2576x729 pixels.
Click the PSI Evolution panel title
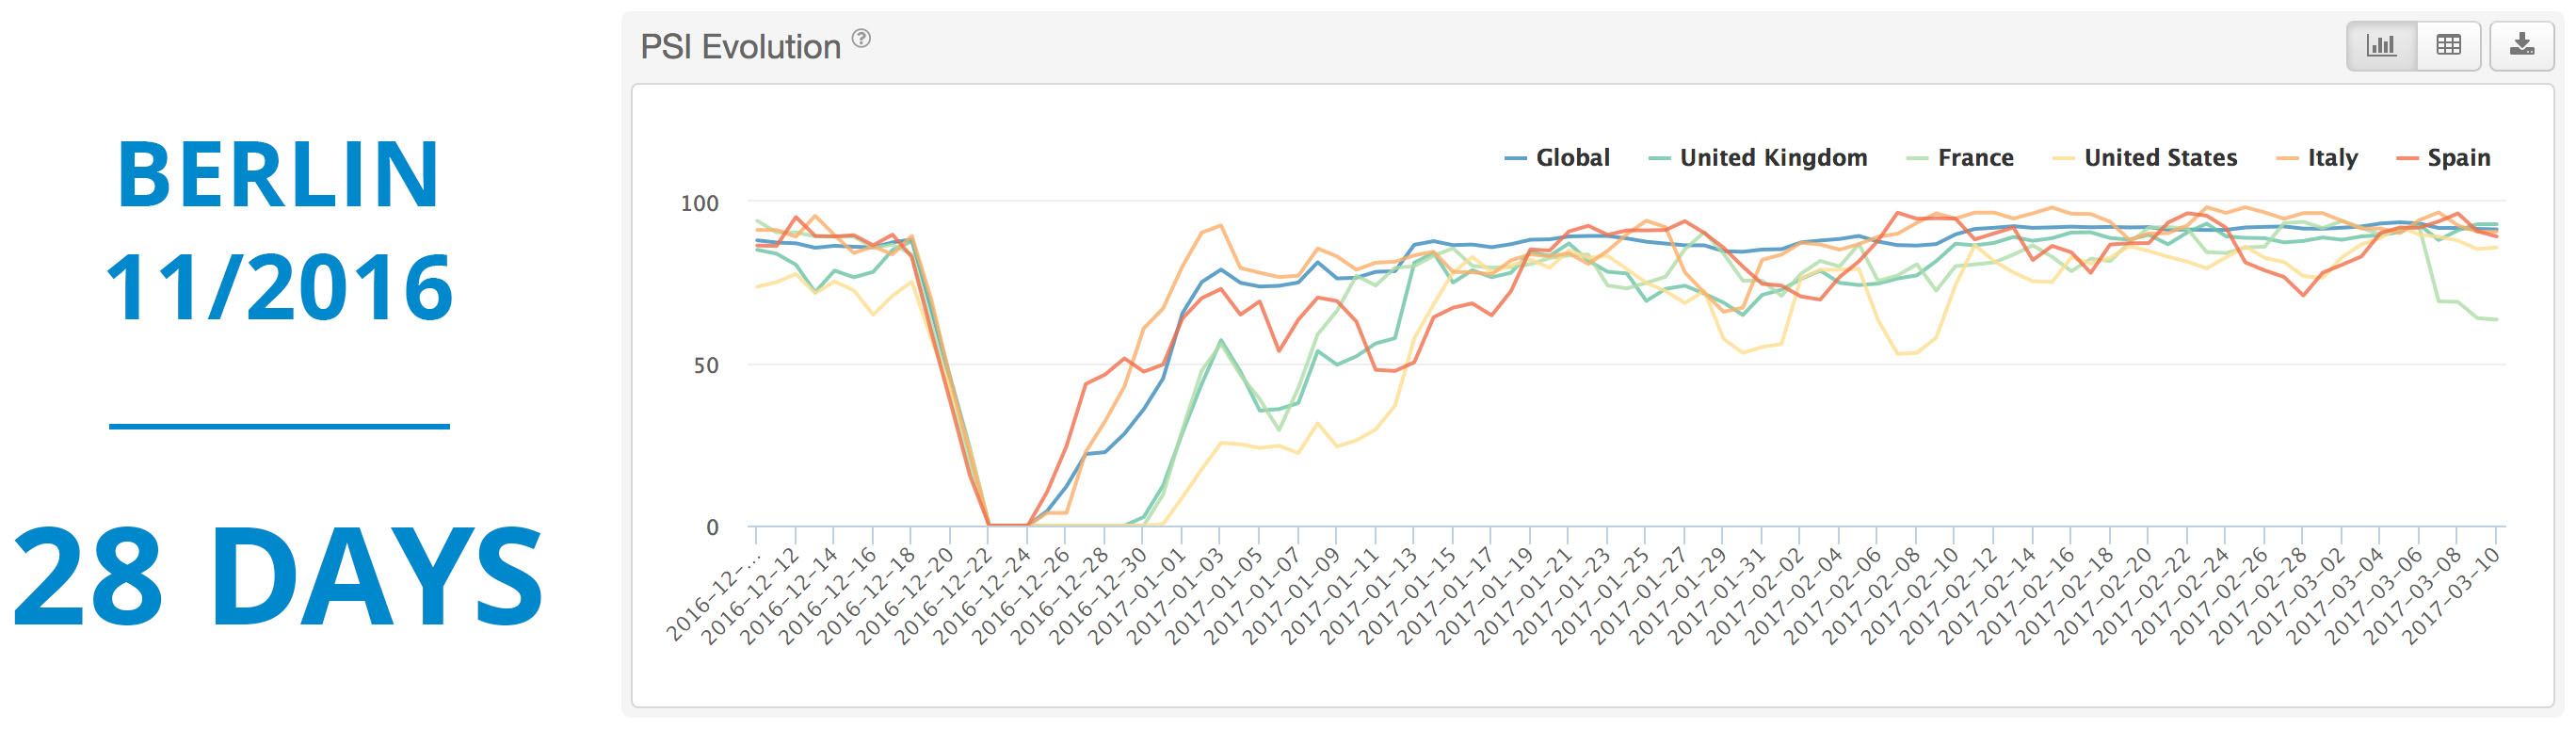tap(740, 47)
